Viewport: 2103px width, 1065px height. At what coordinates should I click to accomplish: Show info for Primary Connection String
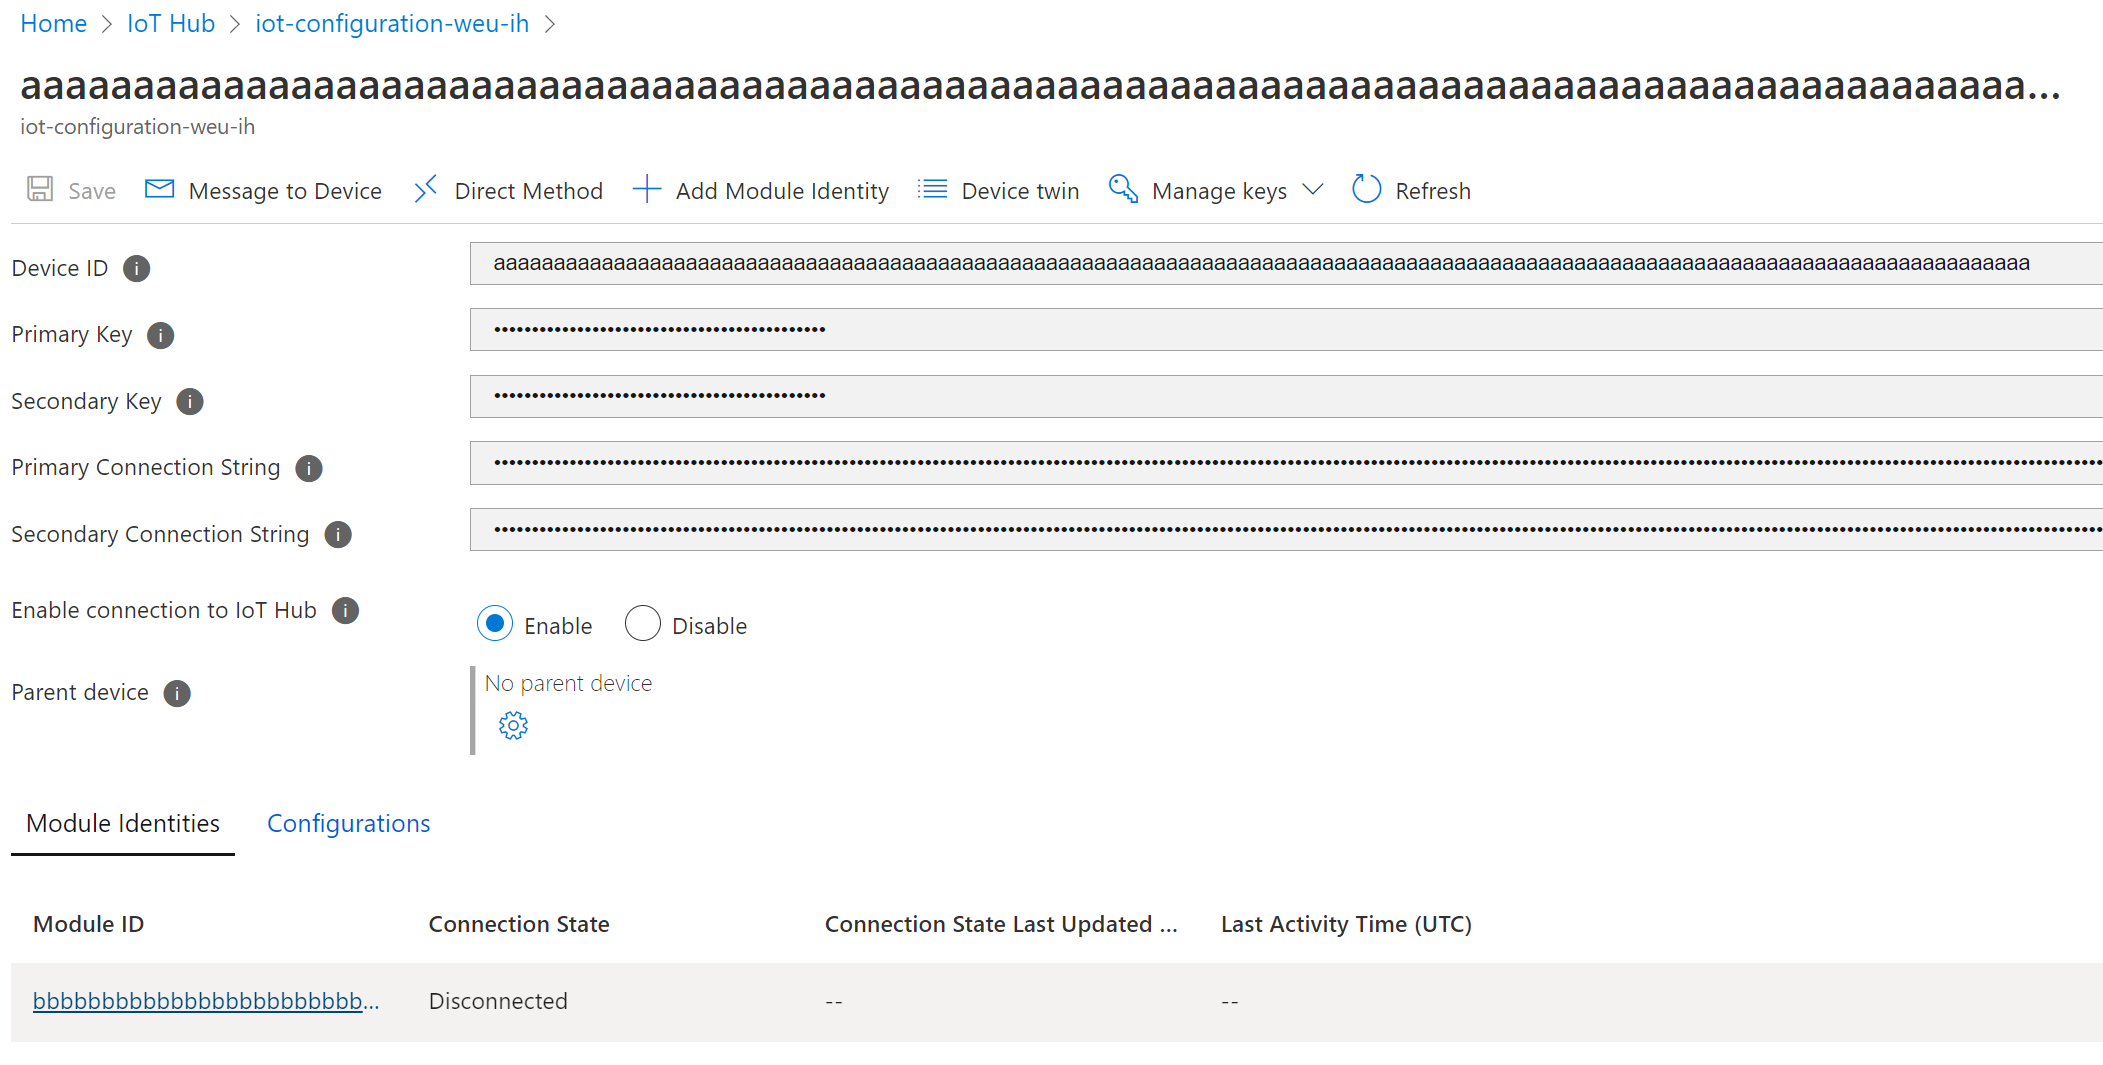click(309, 469)
